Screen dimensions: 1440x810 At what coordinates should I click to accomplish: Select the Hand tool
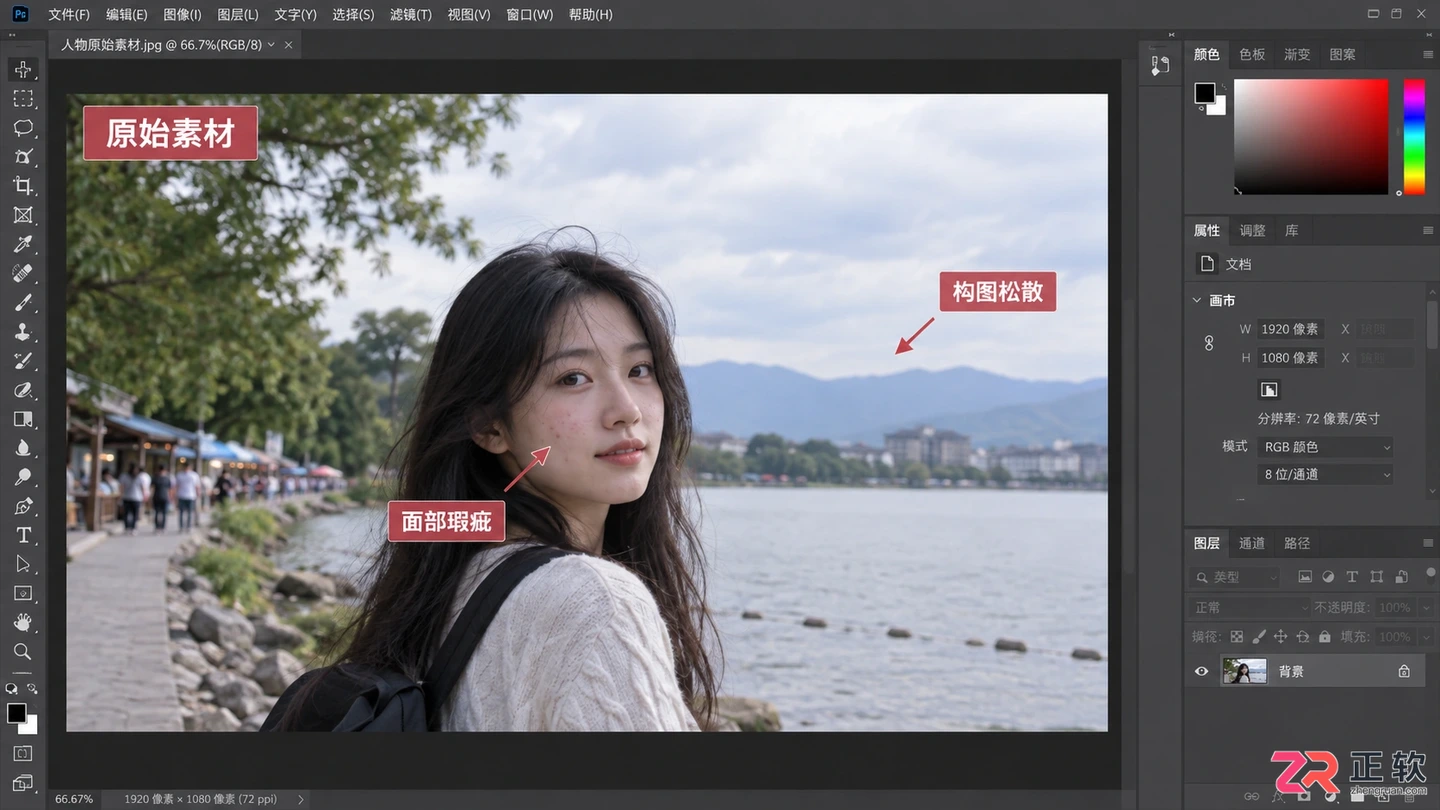click(23, 622)
